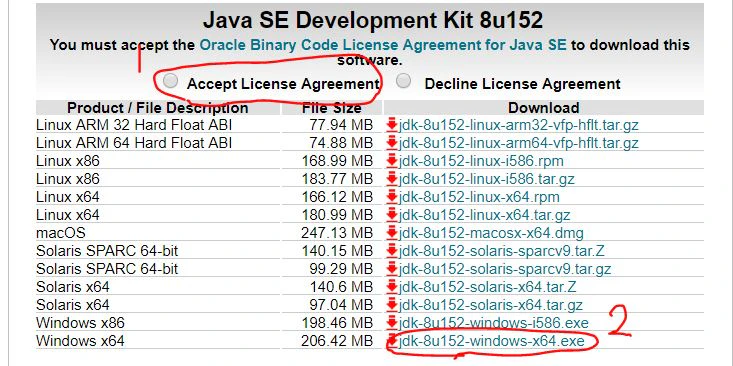733x366 pixels.
Task: Click red download arrow for linux-i586.rpm
Action: (392, 161)
